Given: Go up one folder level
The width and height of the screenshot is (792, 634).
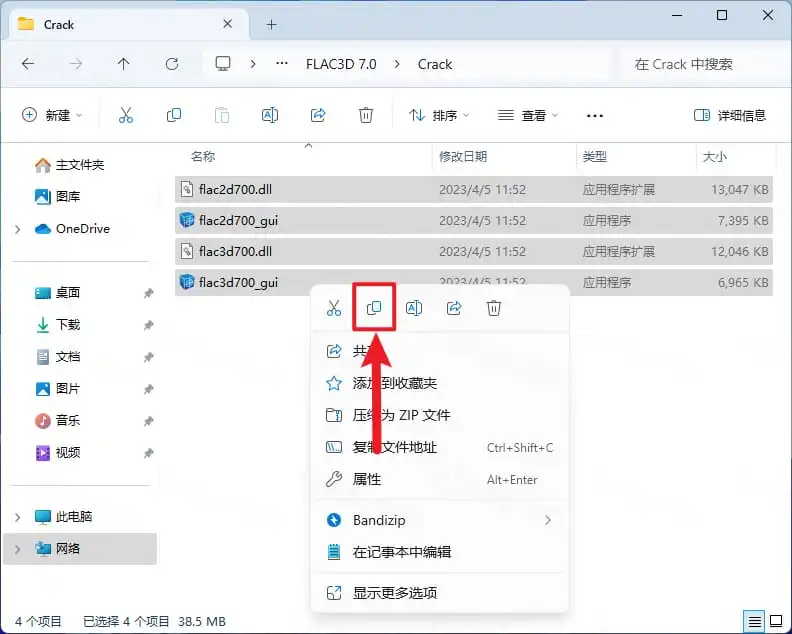Looking at the screenshot, I should (123, 64).
